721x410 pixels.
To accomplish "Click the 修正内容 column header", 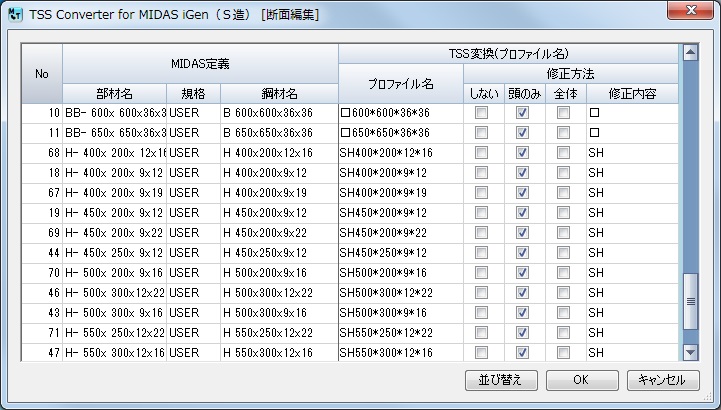I will (632, 94).
